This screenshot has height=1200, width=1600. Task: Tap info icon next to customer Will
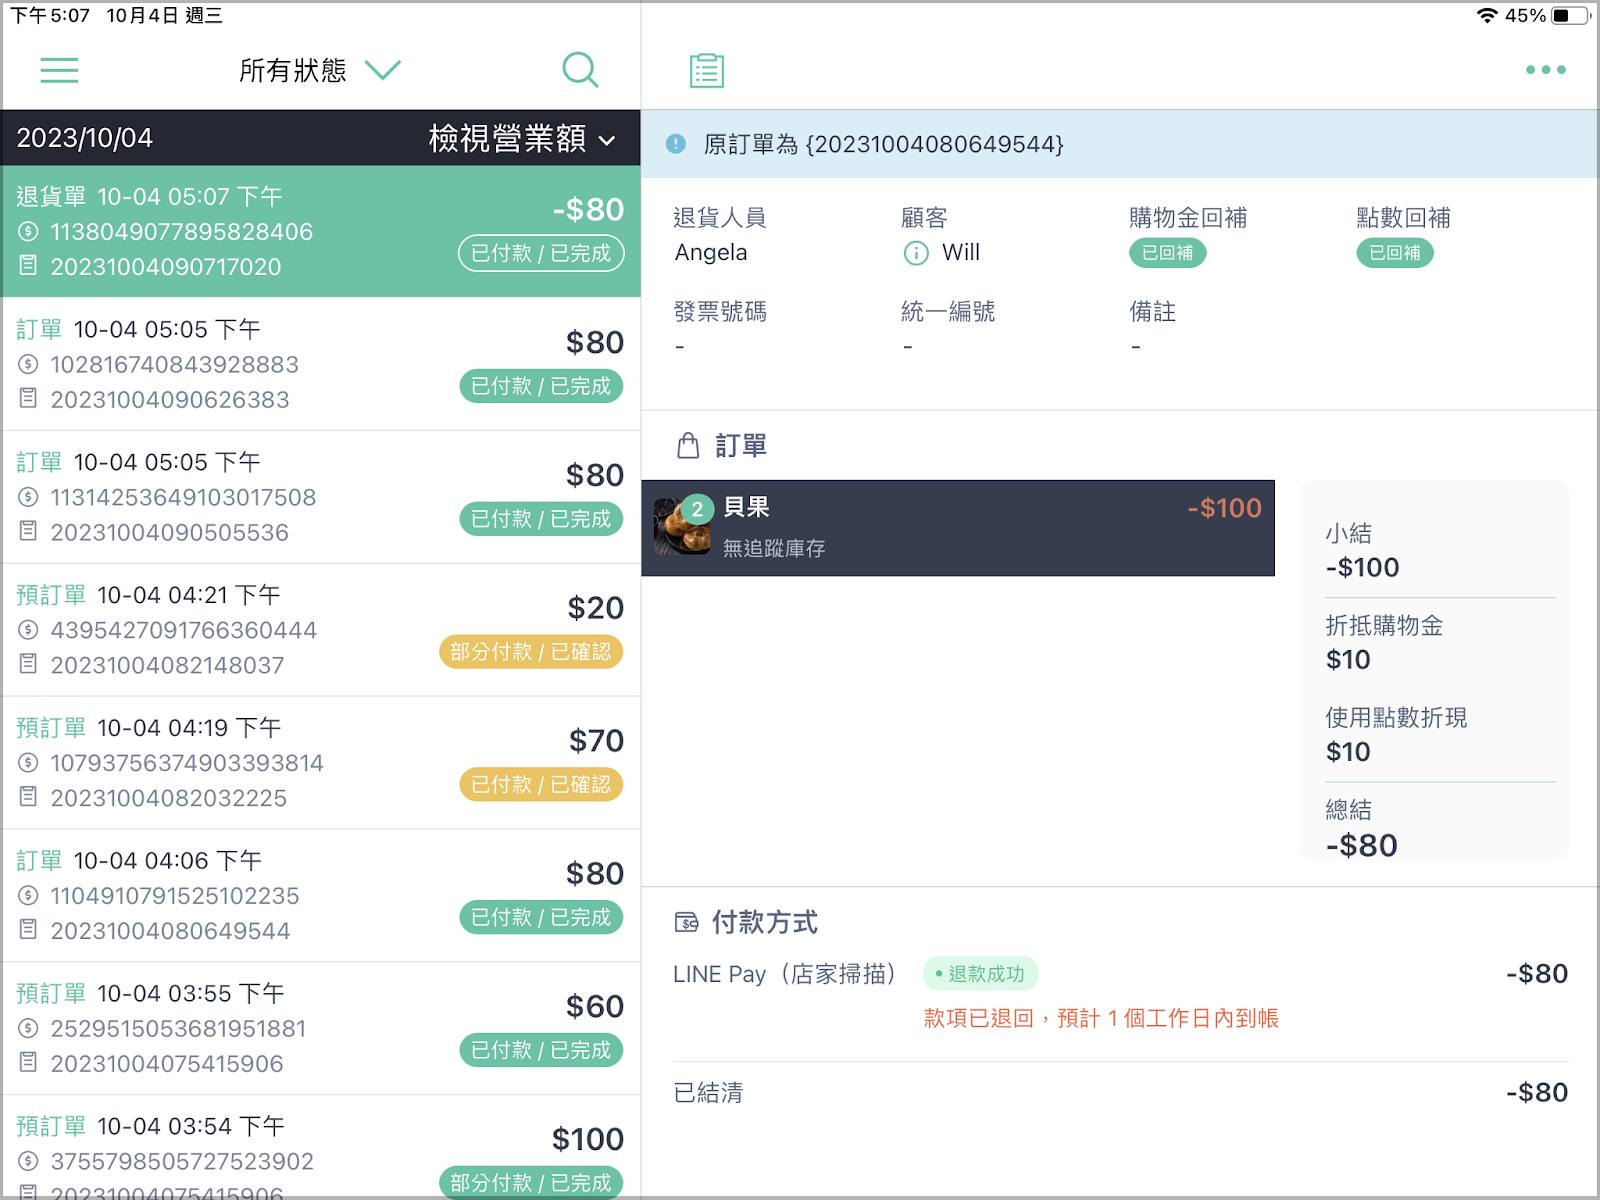click(916, 253)
